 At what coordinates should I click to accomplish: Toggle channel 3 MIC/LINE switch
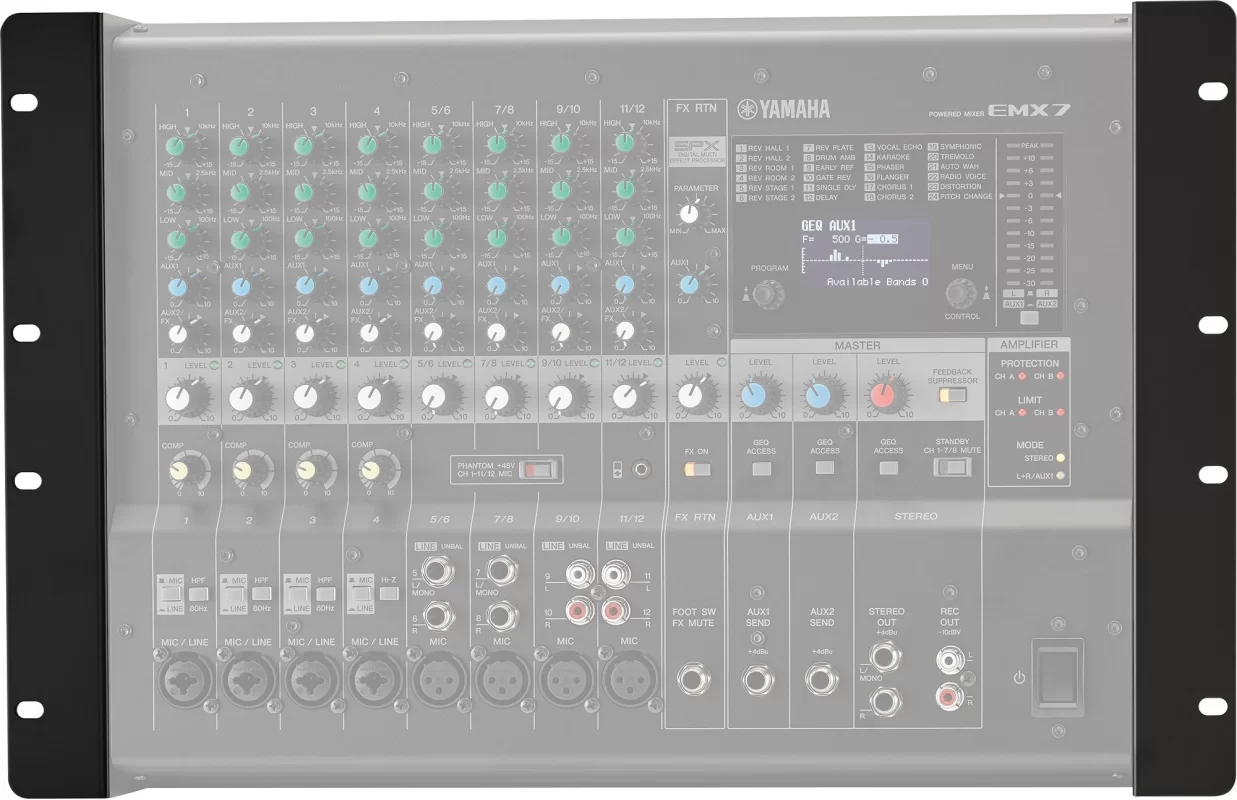[296, 594]
